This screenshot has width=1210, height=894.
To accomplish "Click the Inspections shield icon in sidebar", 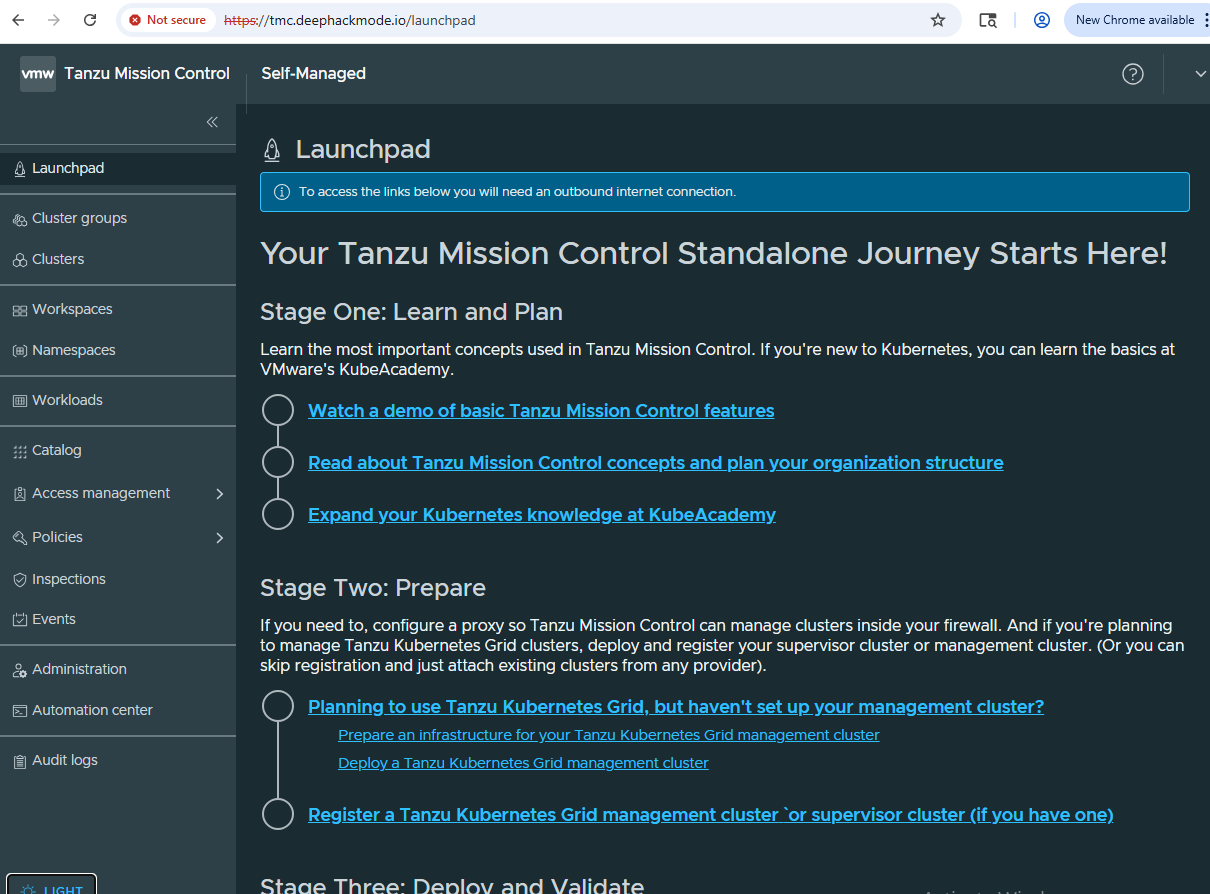I will pyautogui.click(x=20, y=580).
